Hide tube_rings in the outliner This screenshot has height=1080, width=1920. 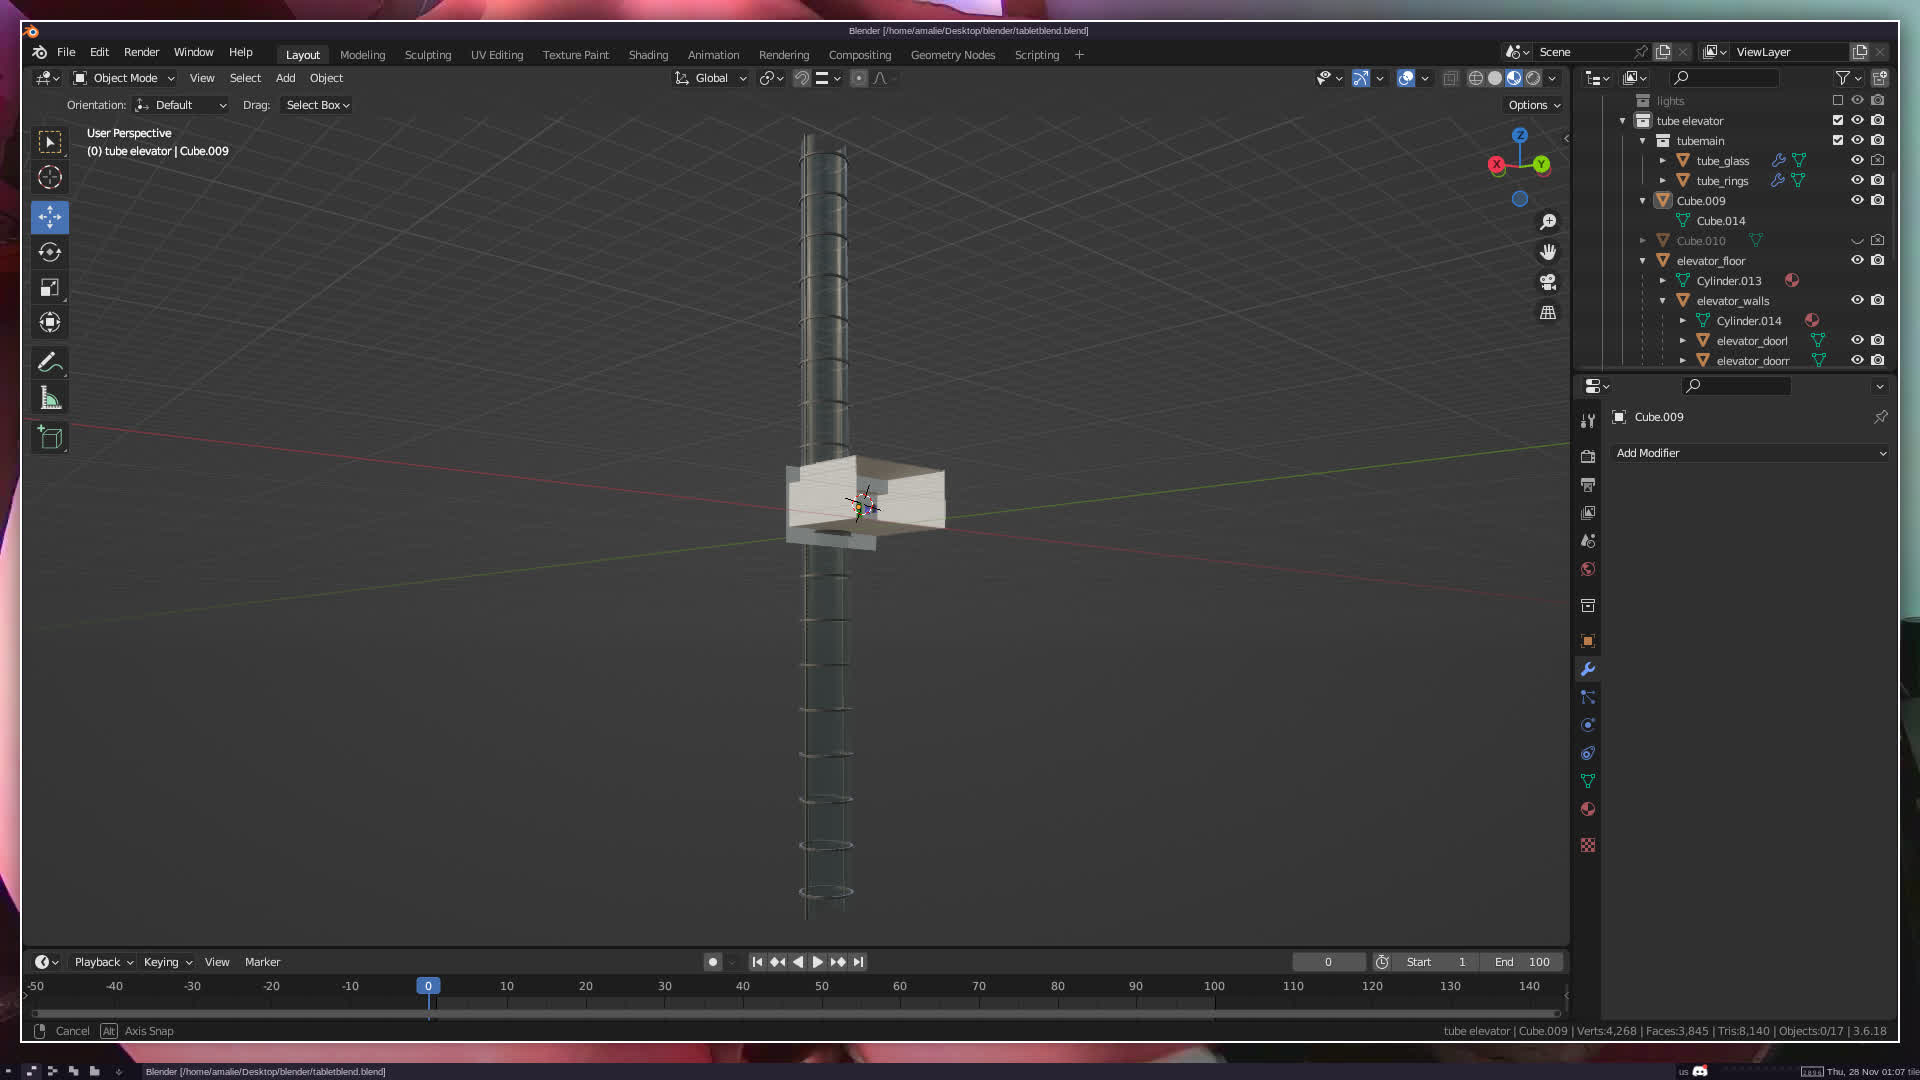1857,181
